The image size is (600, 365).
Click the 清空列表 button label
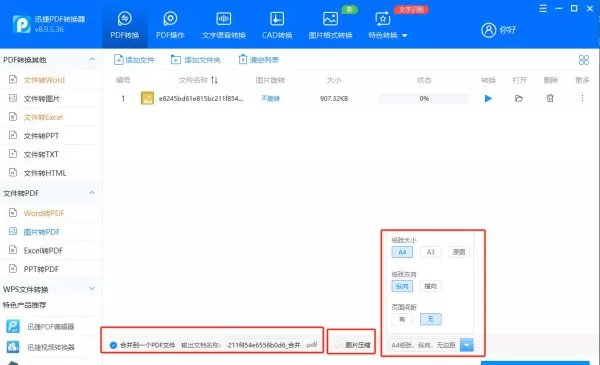point(264,60)
